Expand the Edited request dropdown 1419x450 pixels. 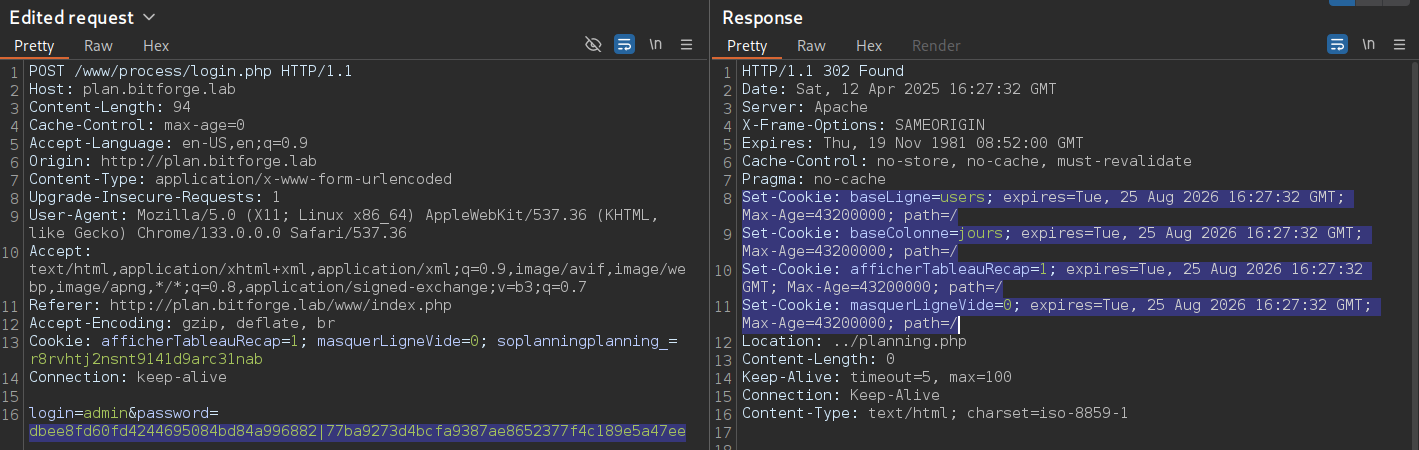[x=149, y=18]
